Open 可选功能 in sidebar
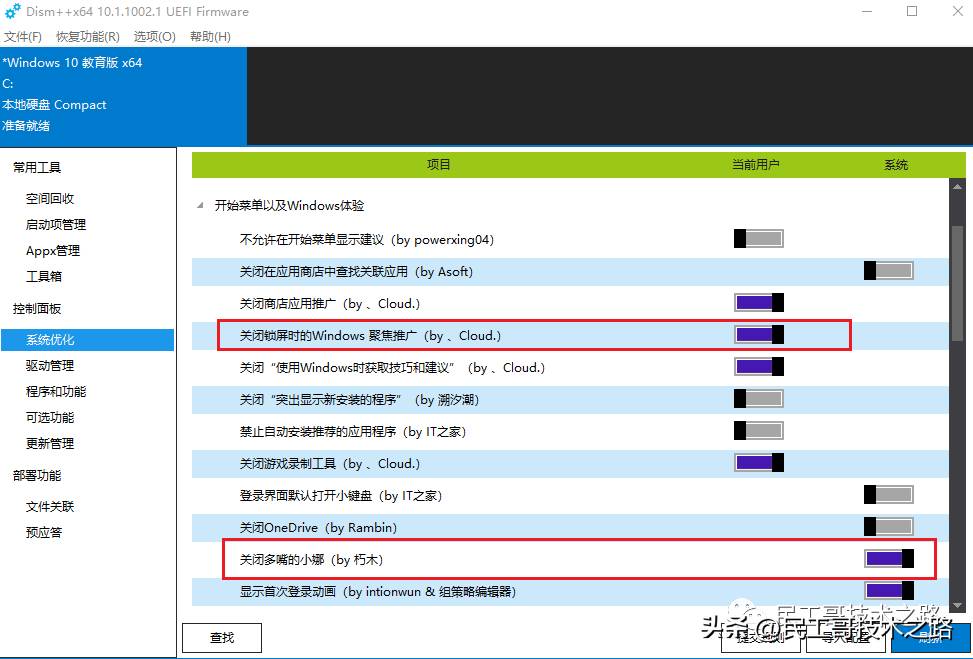Viewport: 973px width, 659px height. tap(50, 418)
